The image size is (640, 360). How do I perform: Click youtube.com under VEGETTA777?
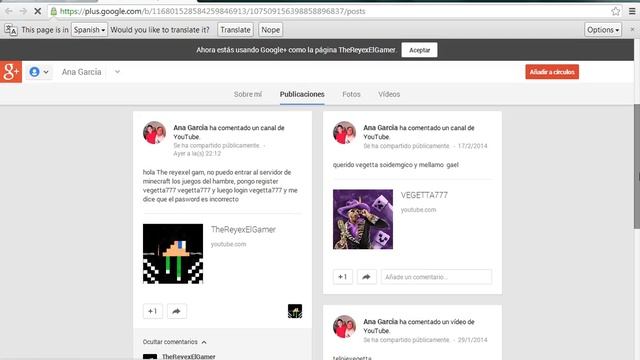[418, 210]
